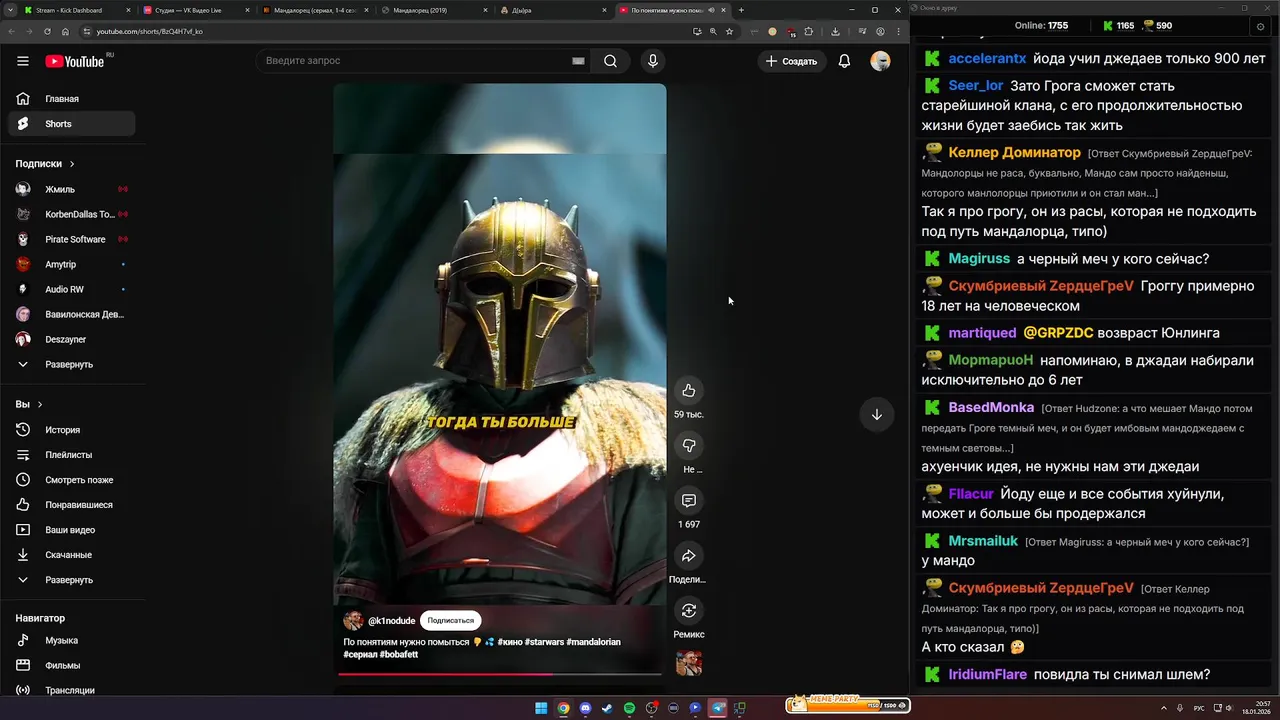Screen dimensions: 1280x720
Task: Open Смотреть позже in the sidebar
Action: (x=70, y=480)
